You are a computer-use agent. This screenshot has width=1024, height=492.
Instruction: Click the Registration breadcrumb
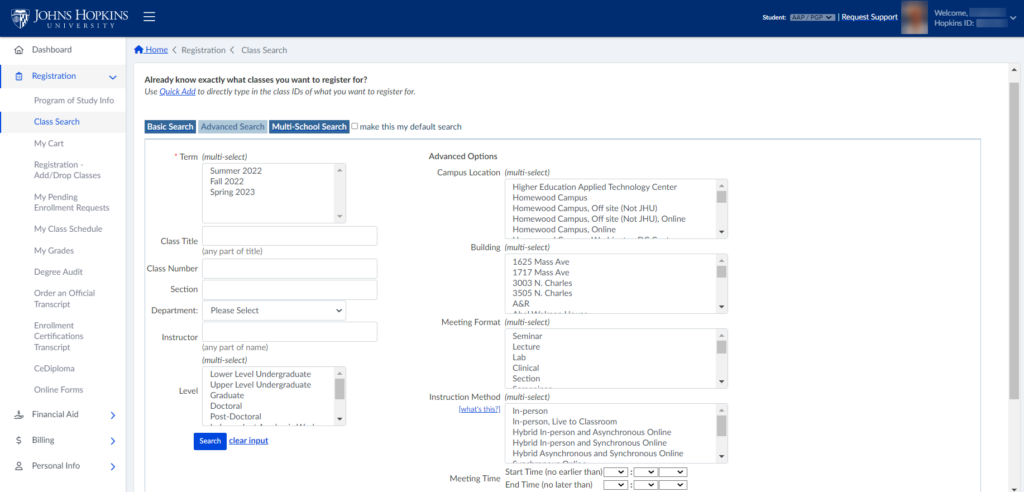[203, 50]
